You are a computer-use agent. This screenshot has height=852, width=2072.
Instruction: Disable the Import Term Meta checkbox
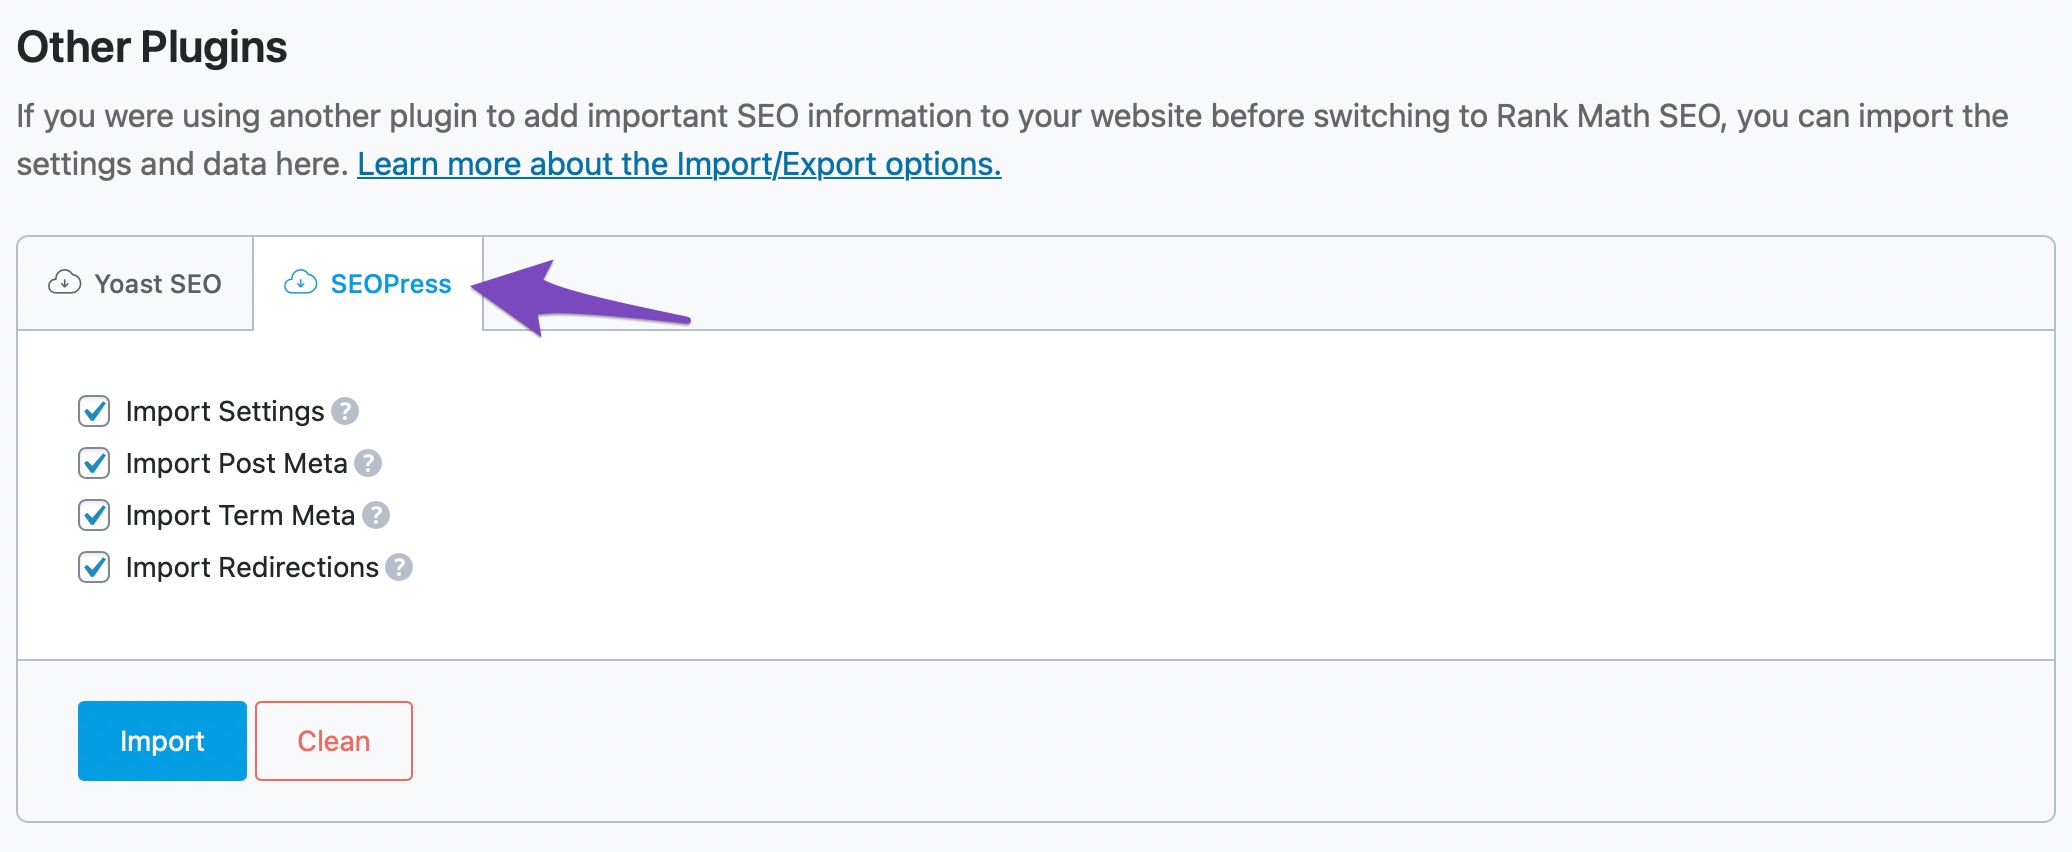click(94, 515)
